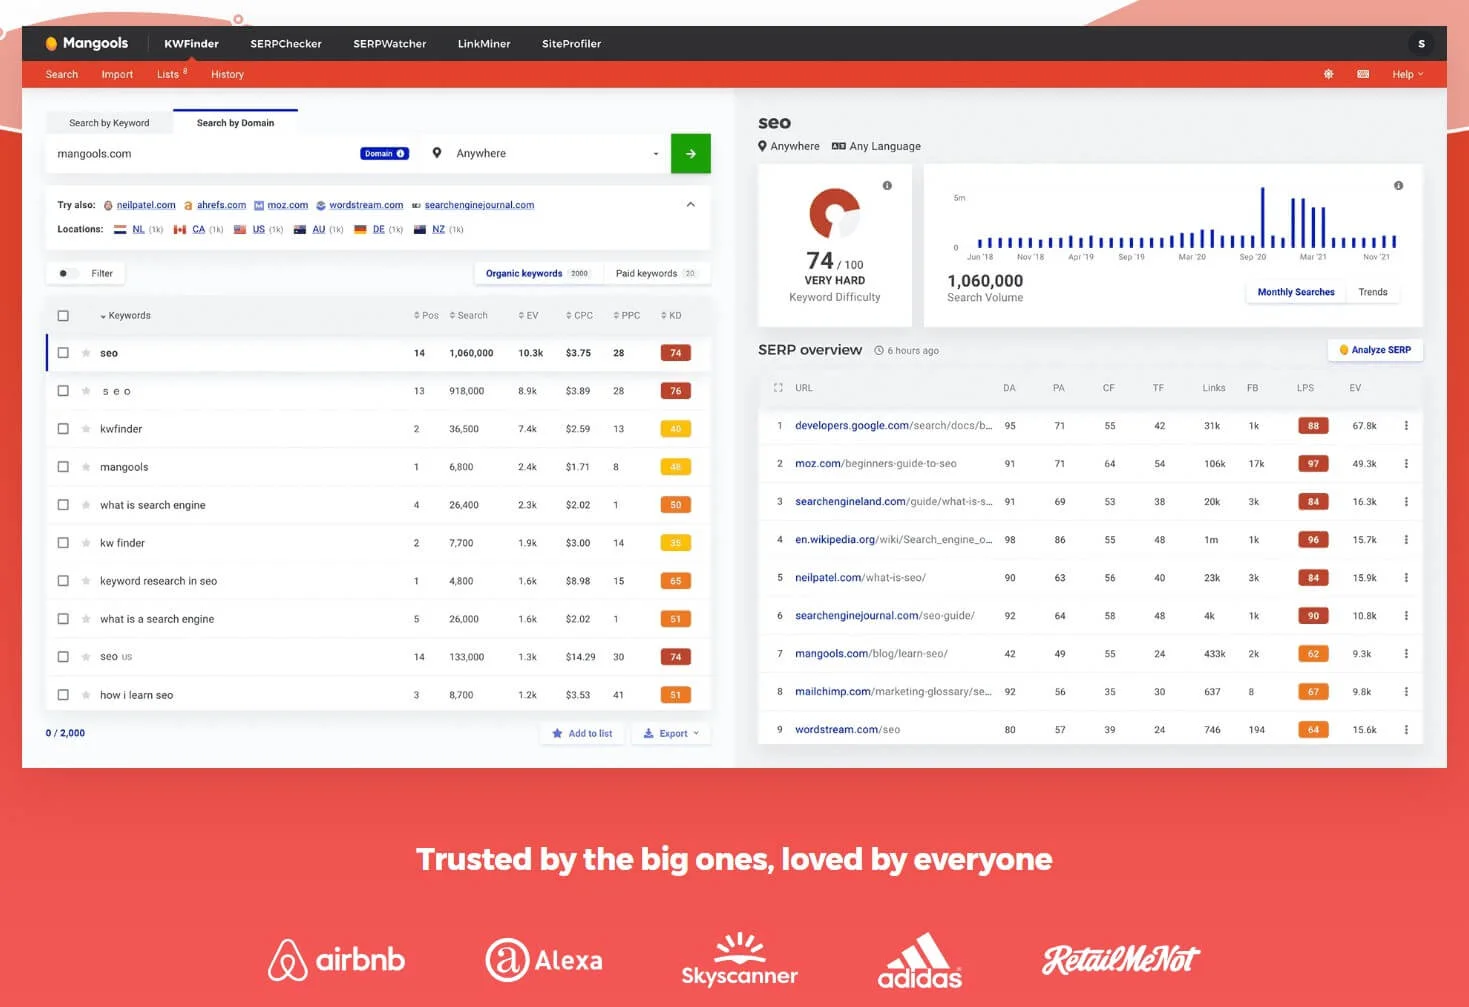Show Trends chart tab
1469x1007 pixels.
[1372, 292]
